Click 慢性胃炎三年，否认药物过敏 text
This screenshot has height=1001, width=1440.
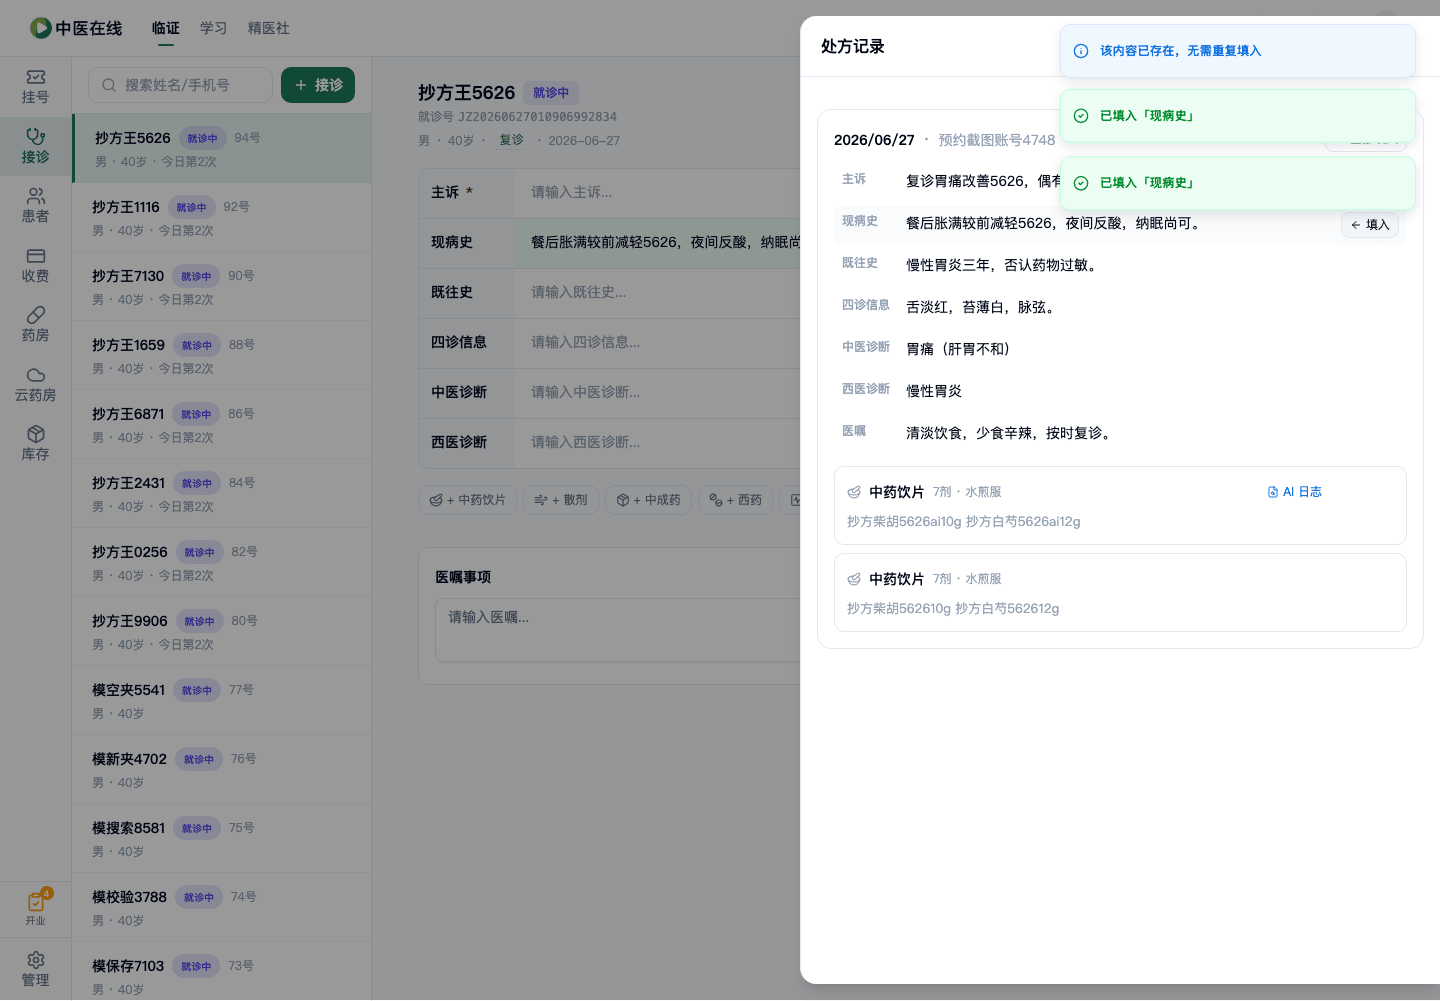(x=1003, y=265)
